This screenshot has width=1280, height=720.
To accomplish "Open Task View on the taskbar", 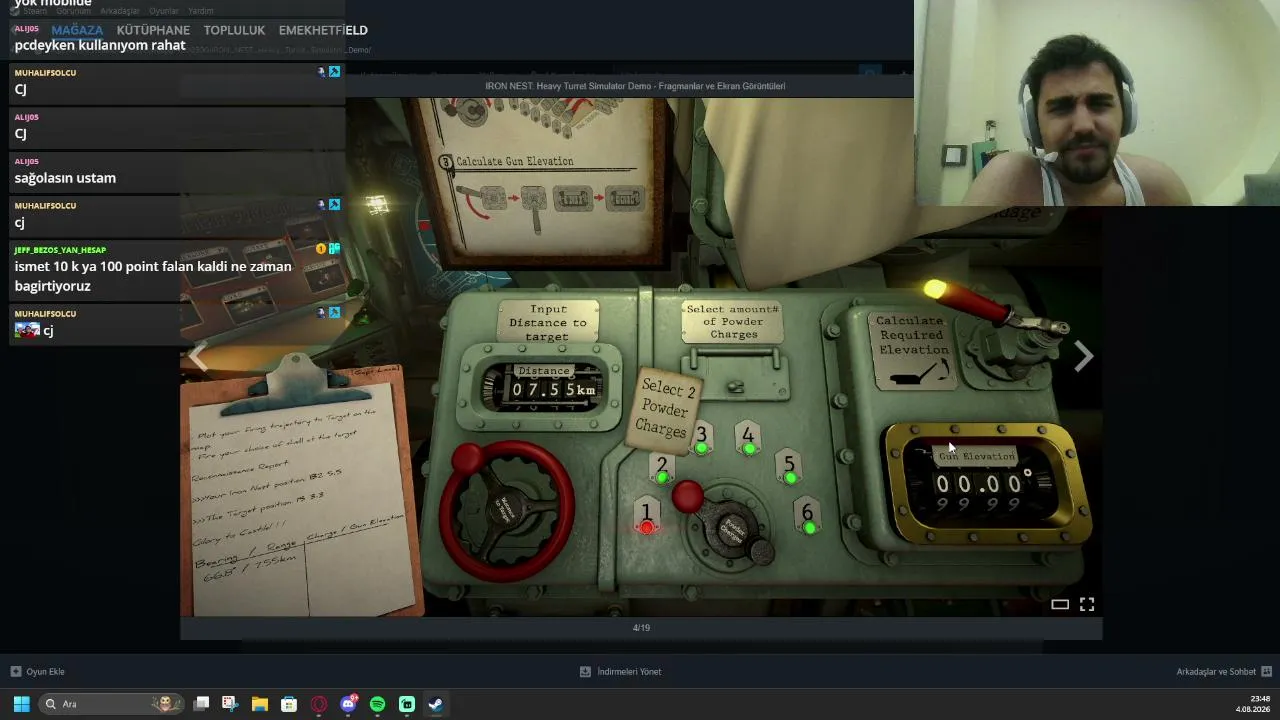I will pos(201,704).
